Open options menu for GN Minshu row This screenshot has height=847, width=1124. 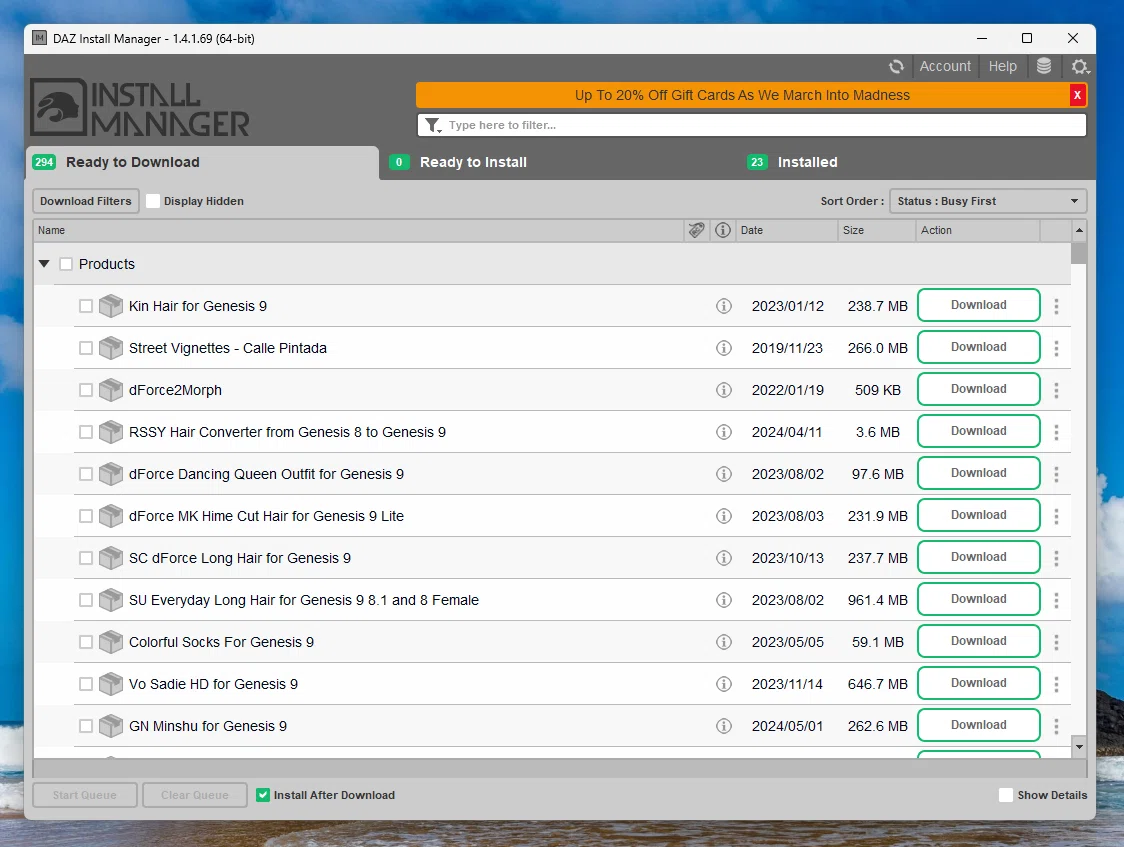1056,726
